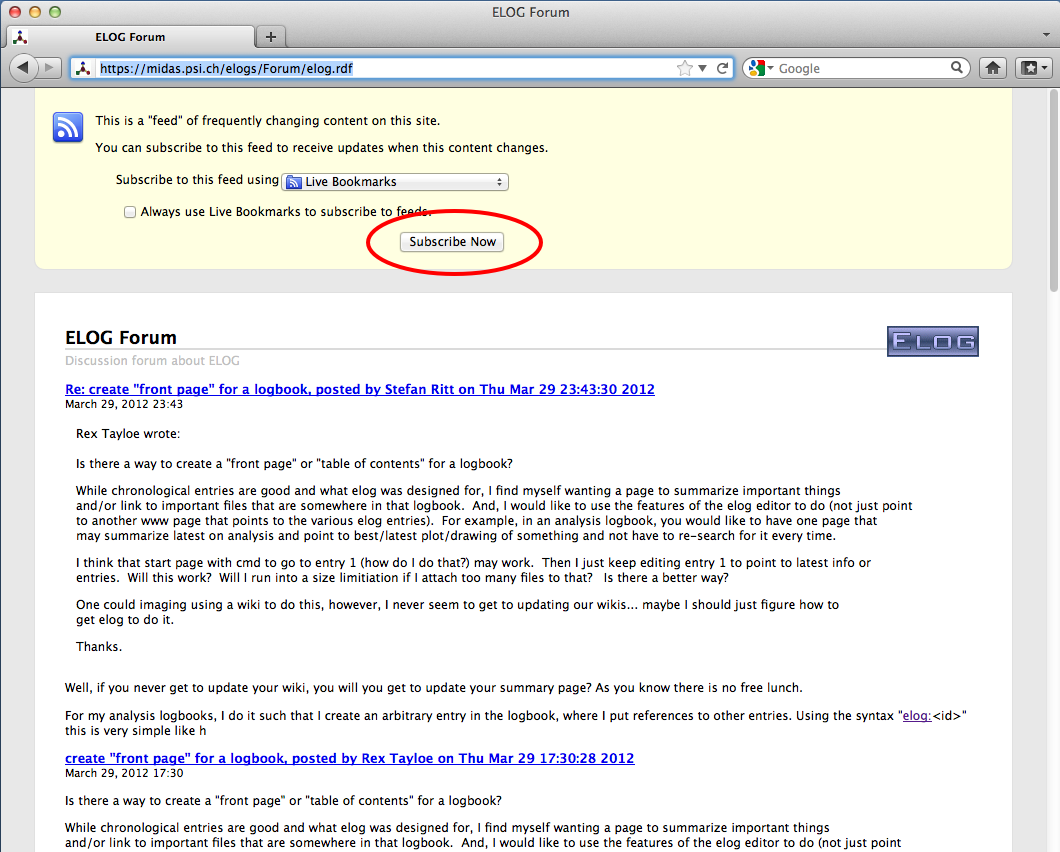Go to the home page via house icon
The height and width of the screenshot is (852, 1060).
pyautogui.click(x=992, y=68)
